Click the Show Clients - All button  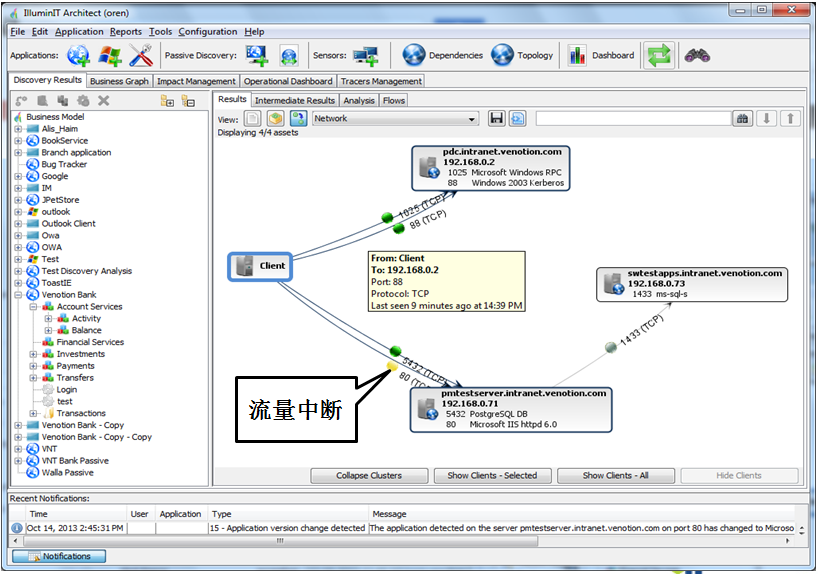click(616, 475)
